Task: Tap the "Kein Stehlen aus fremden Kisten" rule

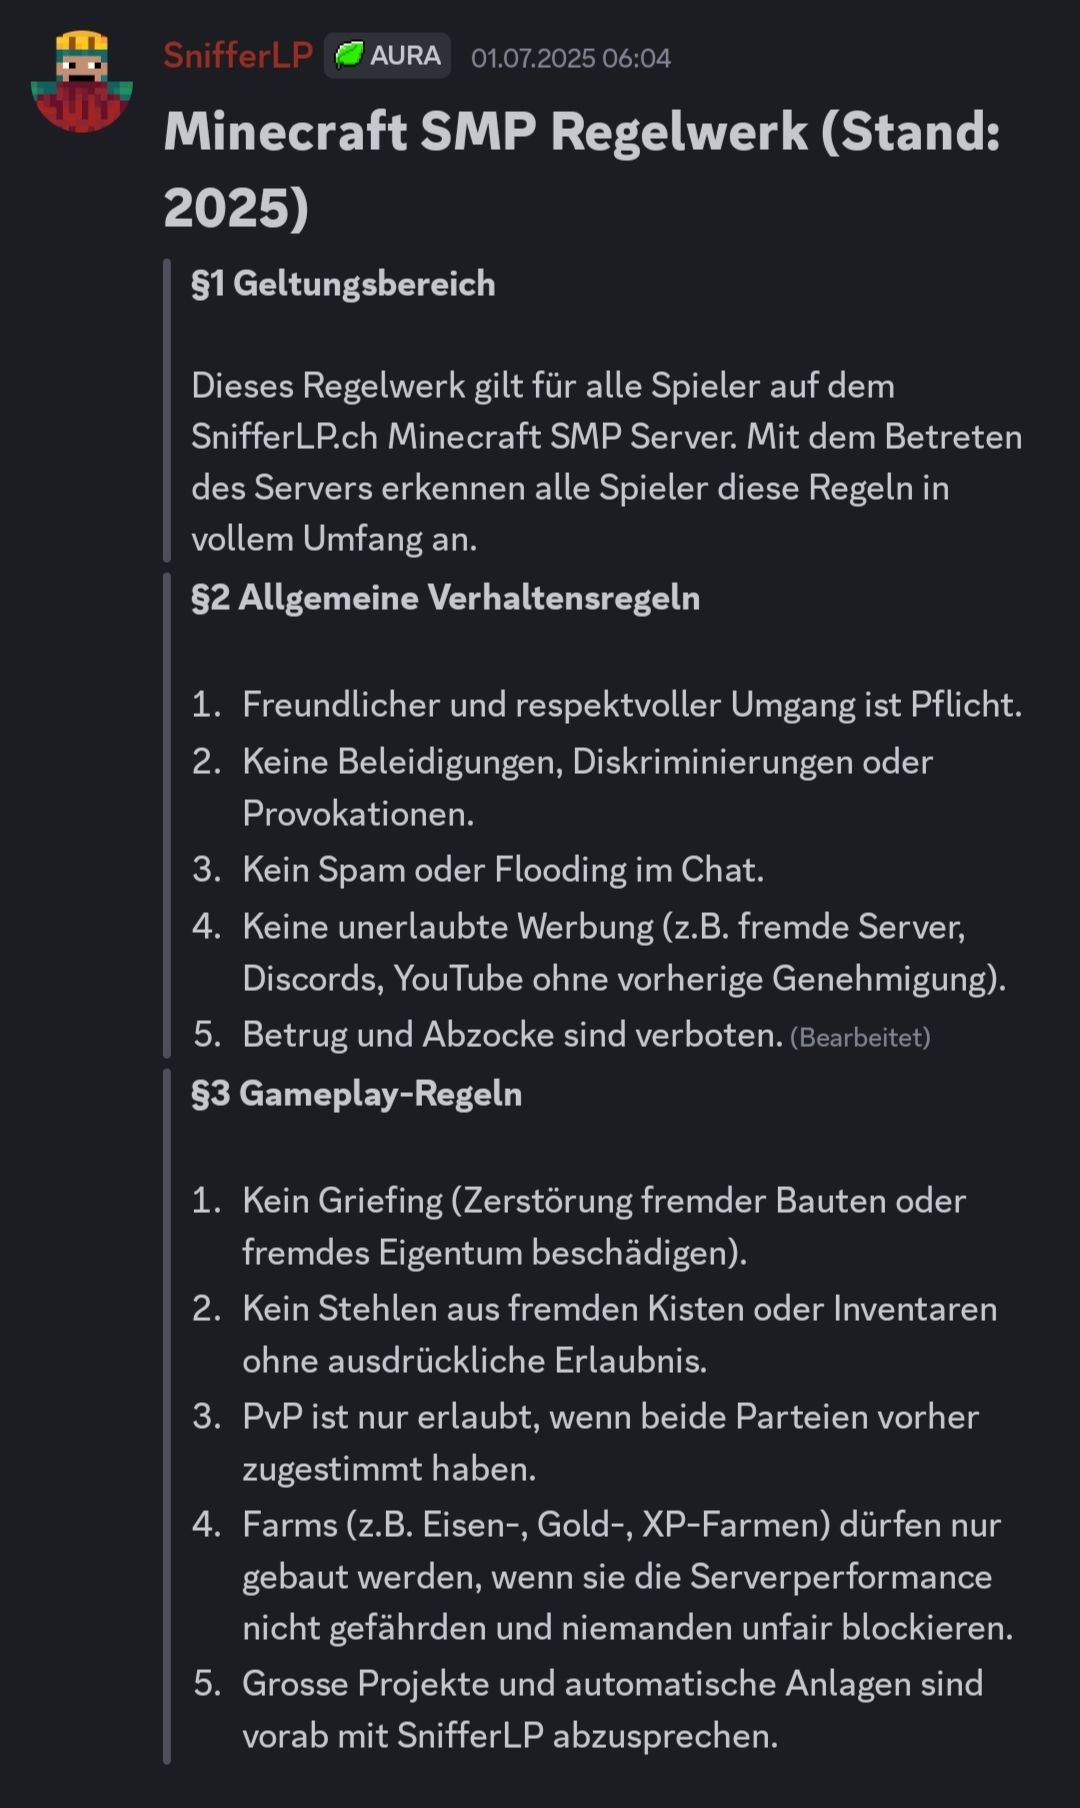Action: (x=619, y=1334)
